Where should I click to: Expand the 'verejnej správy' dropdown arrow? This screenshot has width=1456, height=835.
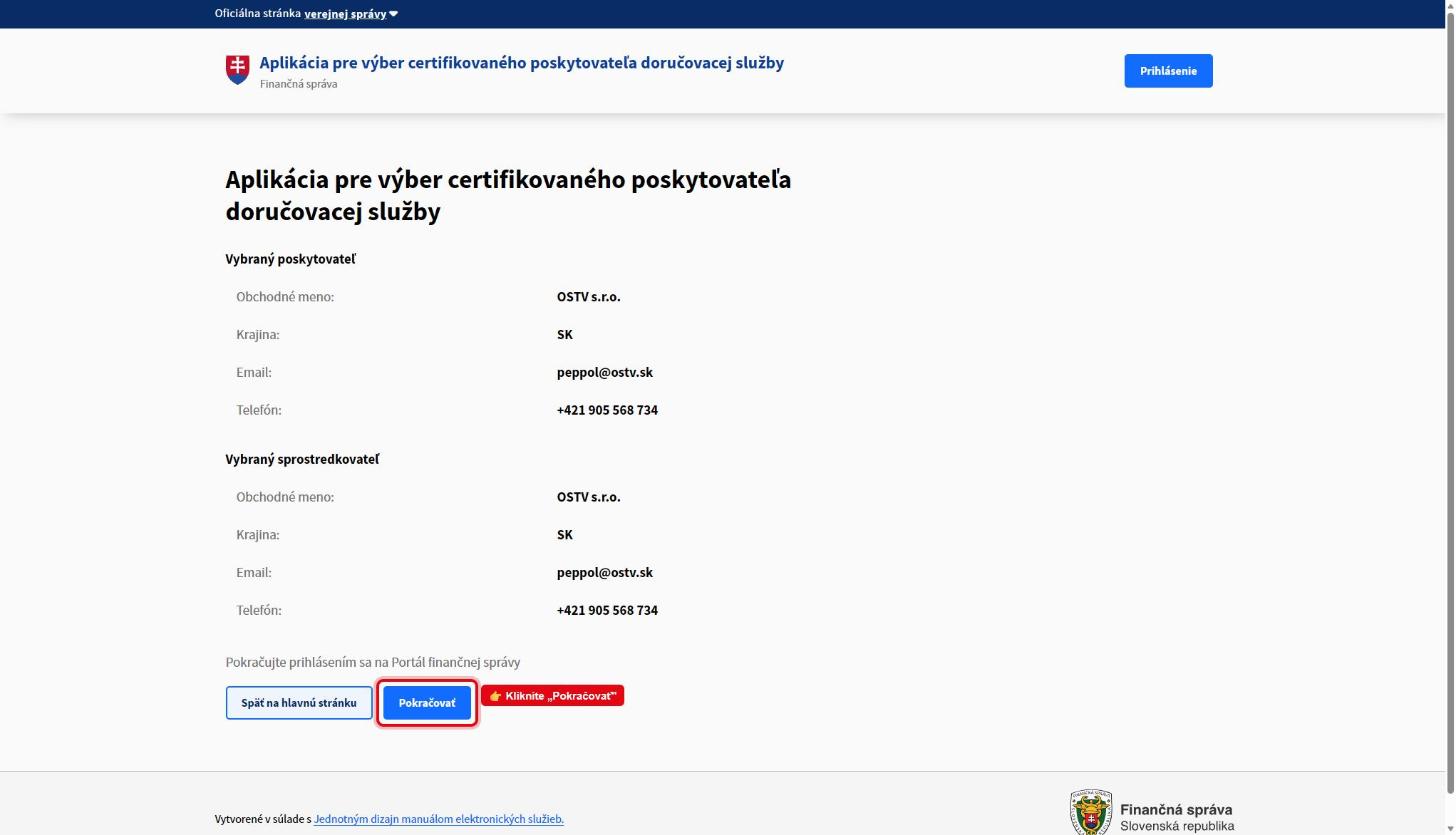point(393,14)
